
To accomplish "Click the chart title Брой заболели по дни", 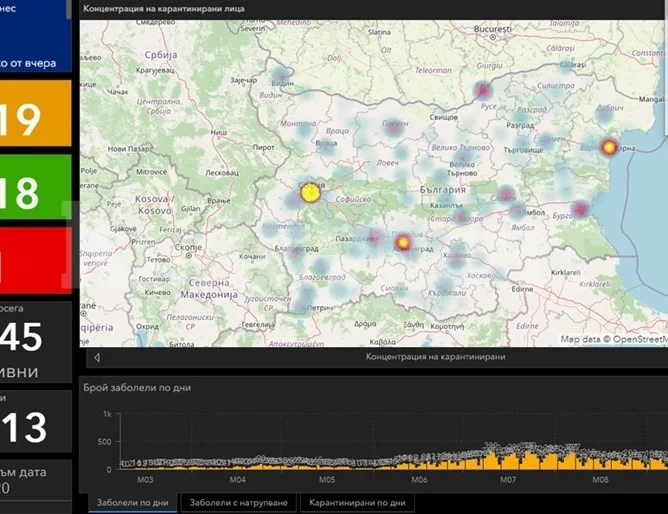I will pos(137,388).
